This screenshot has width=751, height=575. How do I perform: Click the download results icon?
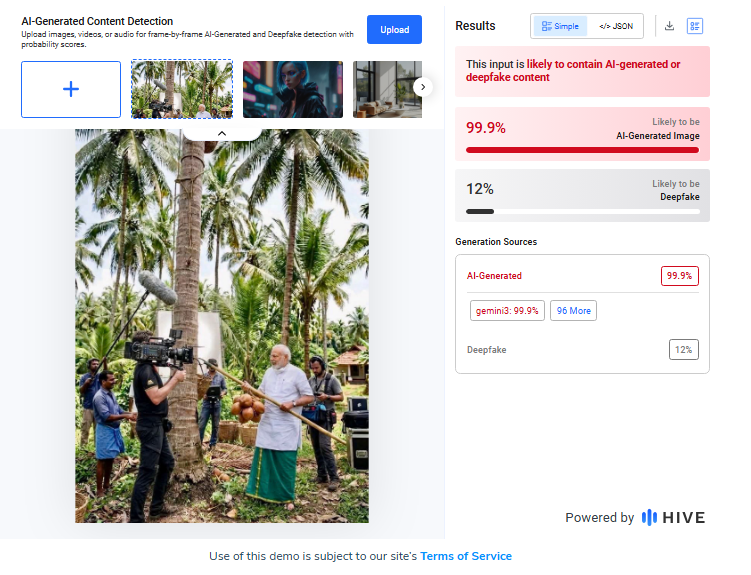coord(669,26)
